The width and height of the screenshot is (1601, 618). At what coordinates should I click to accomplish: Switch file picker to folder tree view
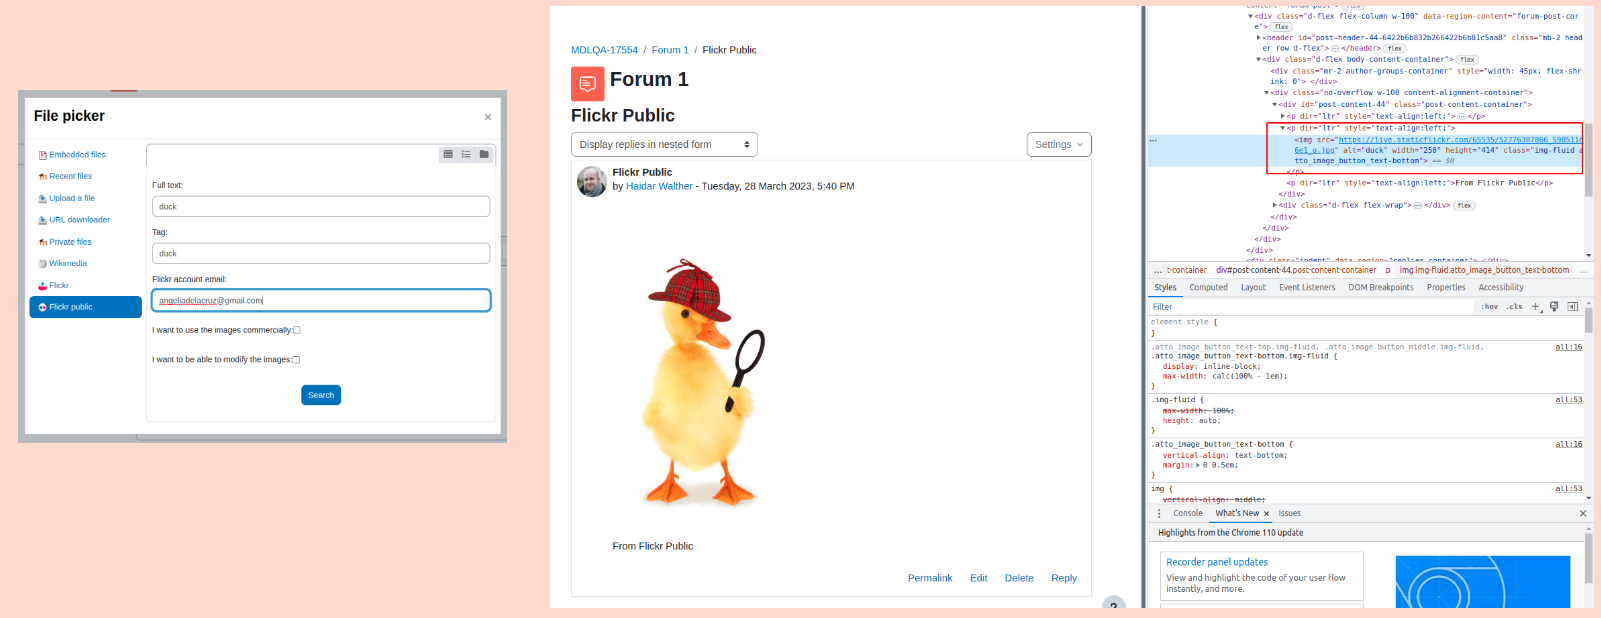[484, 154]
